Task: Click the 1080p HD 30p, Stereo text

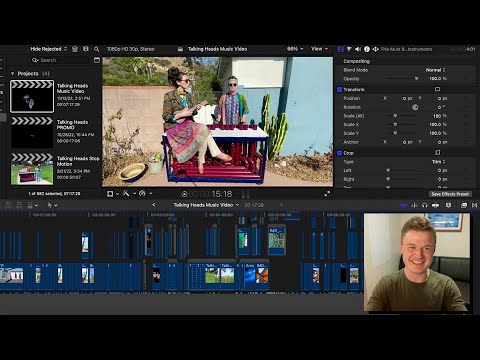Action: [x=131, y=49]
